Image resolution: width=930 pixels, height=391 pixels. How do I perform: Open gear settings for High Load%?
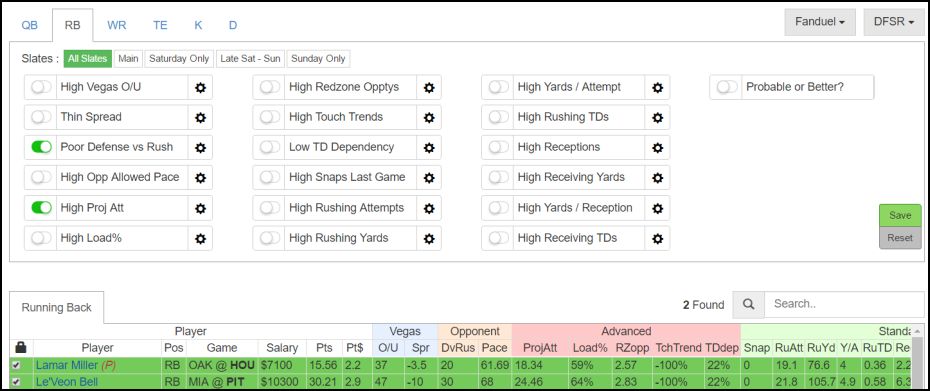tap(200, 239)
